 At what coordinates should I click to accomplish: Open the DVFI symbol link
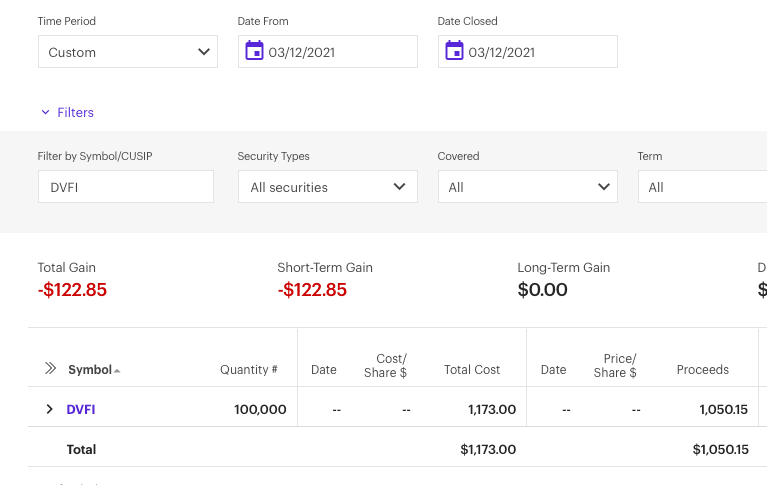[81, 409]
